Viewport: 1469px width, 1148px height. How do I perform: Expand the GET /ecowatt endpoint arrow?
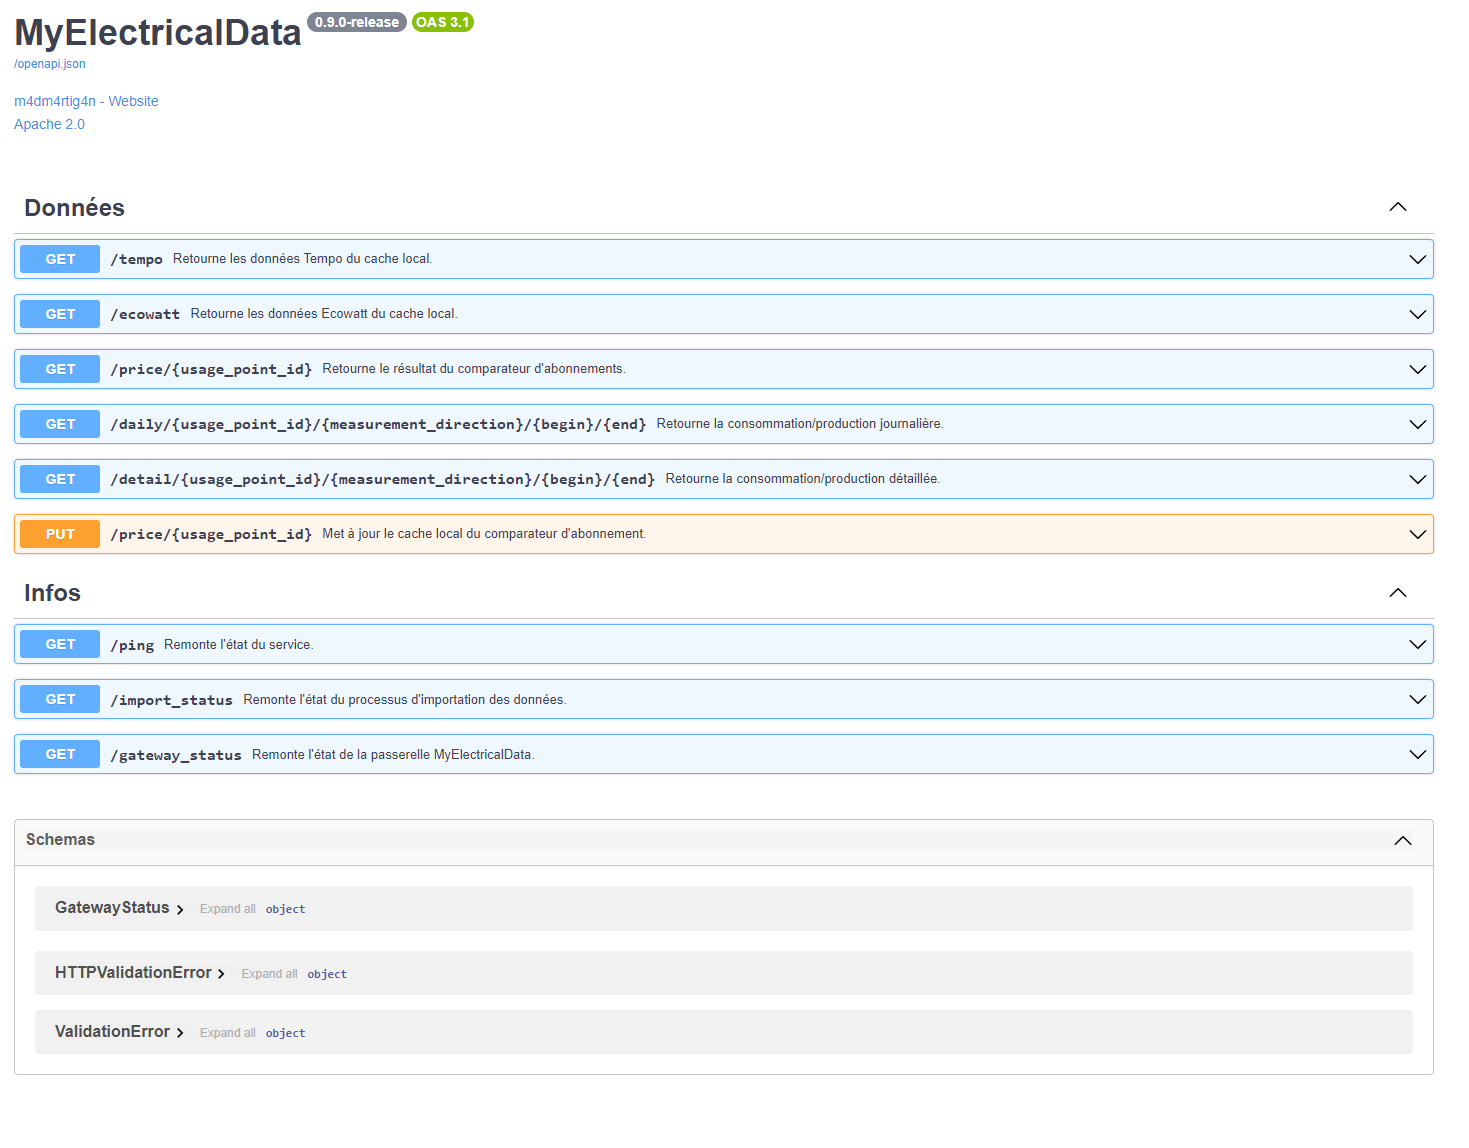point(1417,314)
